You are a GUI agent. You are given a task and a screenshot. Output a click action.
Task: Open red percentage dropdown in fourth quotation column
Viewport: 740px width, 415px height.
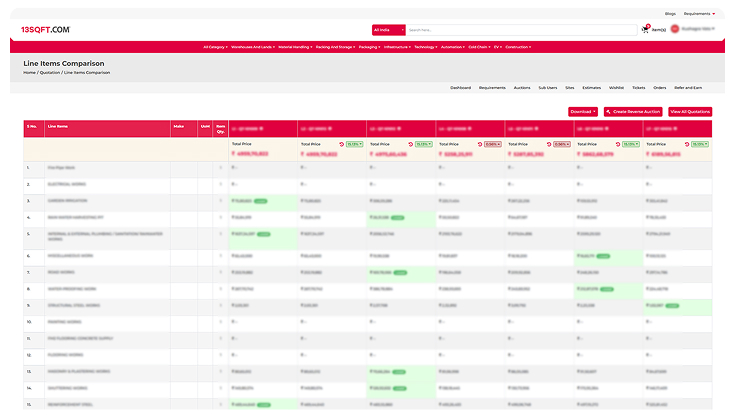493,144
